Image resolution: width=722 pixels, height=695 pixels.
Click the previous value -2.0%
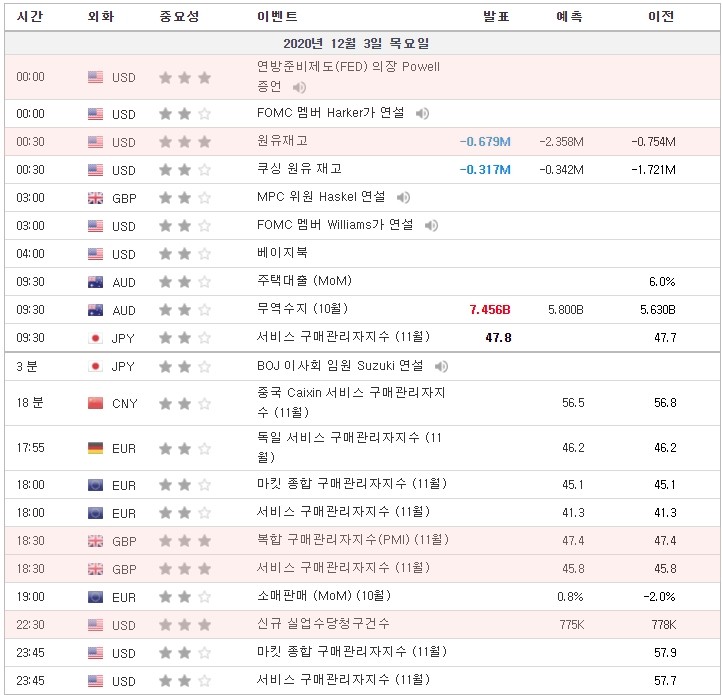(x=659, y=597)
